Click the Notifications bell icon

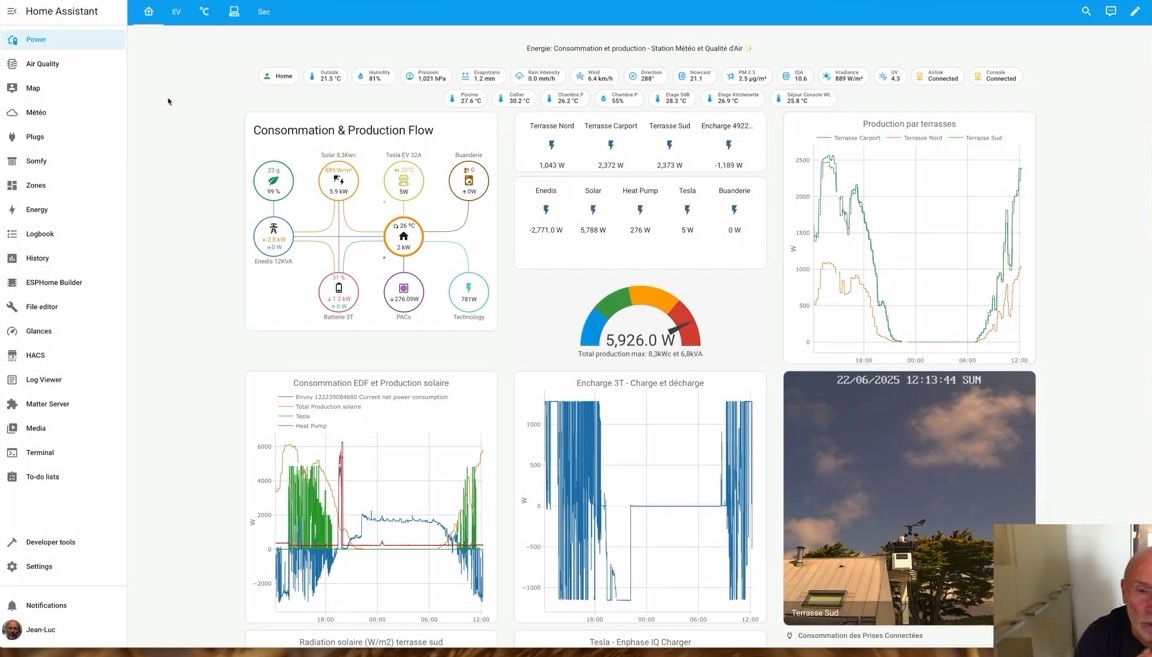click(x=12, y=606)
